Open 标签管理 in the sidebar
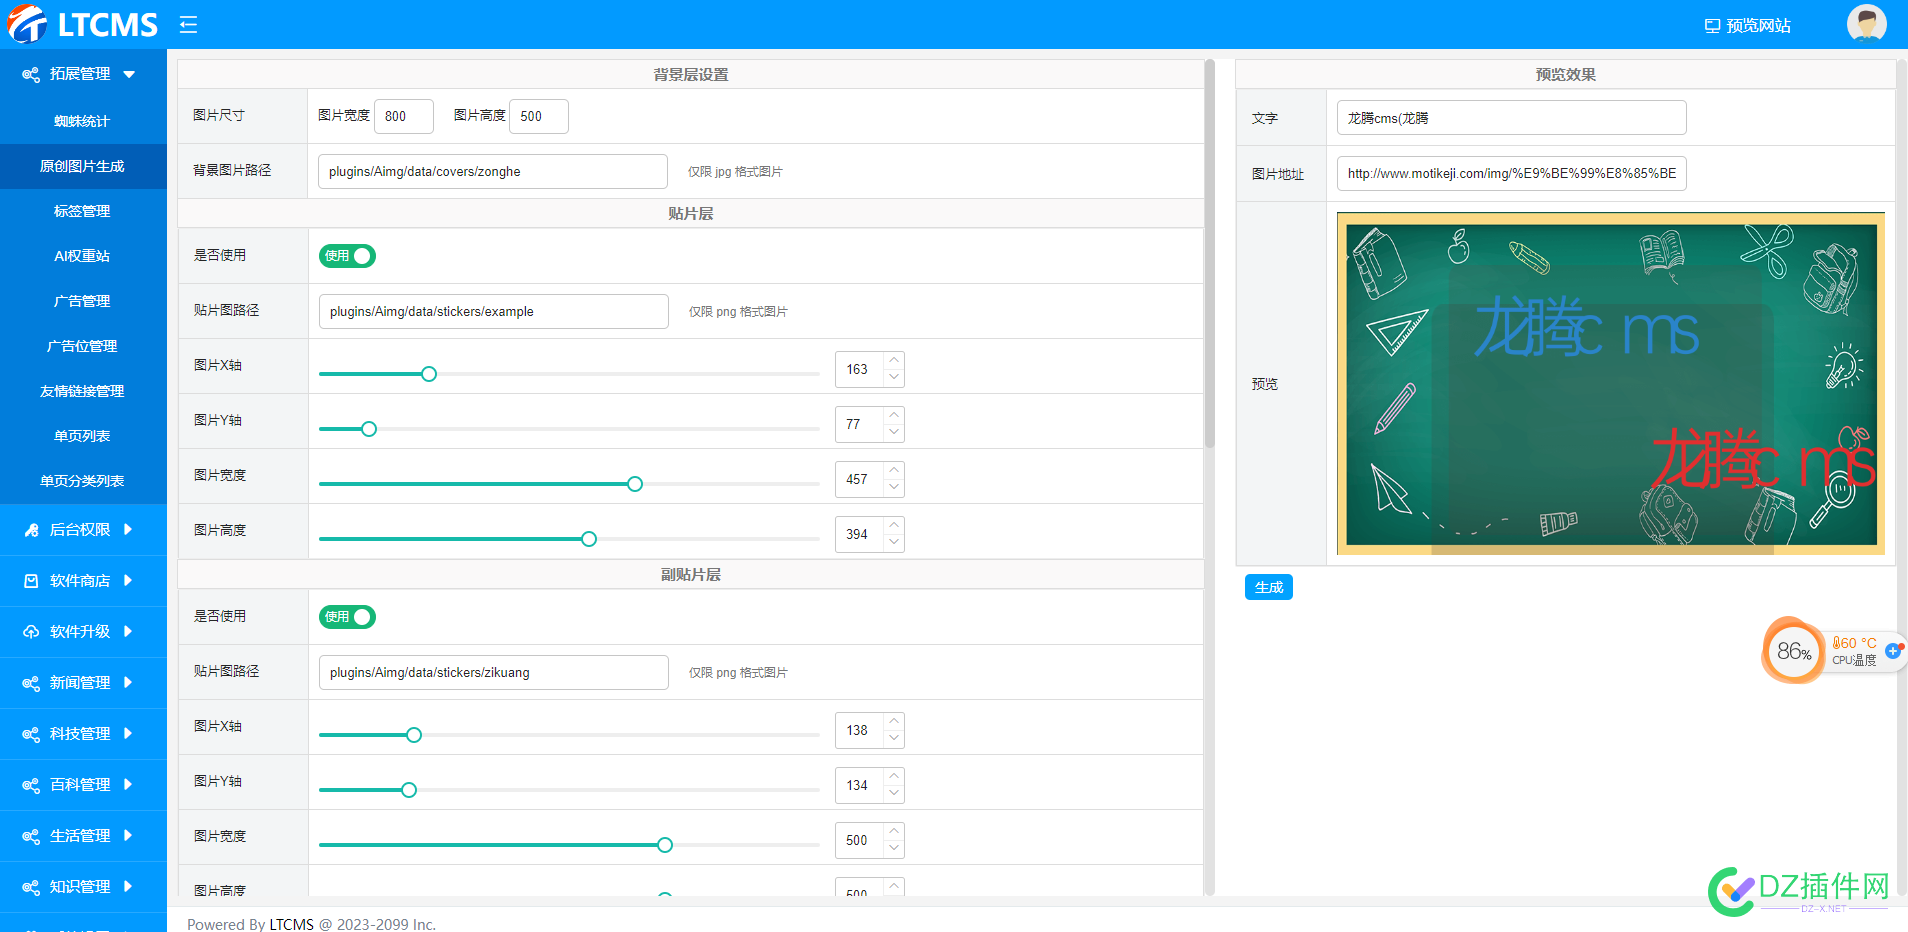The image size is (1908, 932). coord(83,211)
